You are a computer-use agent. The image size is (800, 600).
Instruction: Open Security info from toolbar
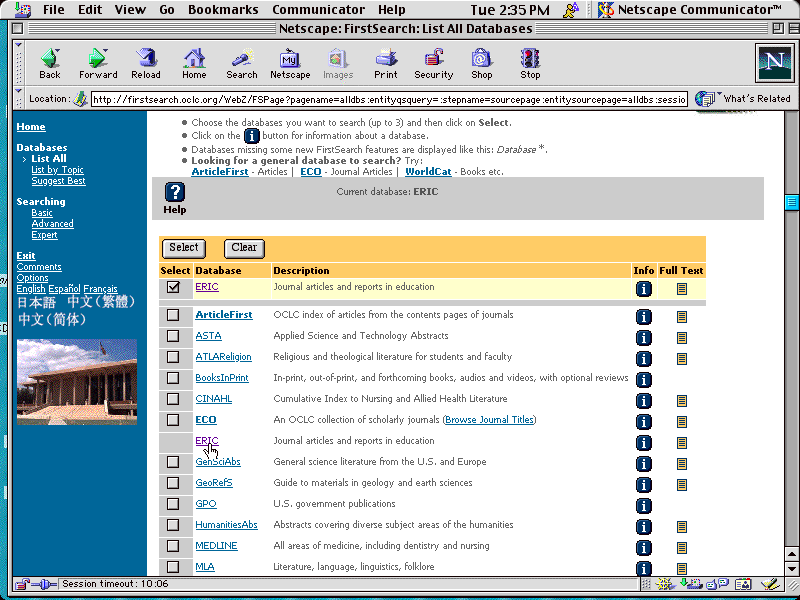434,64
